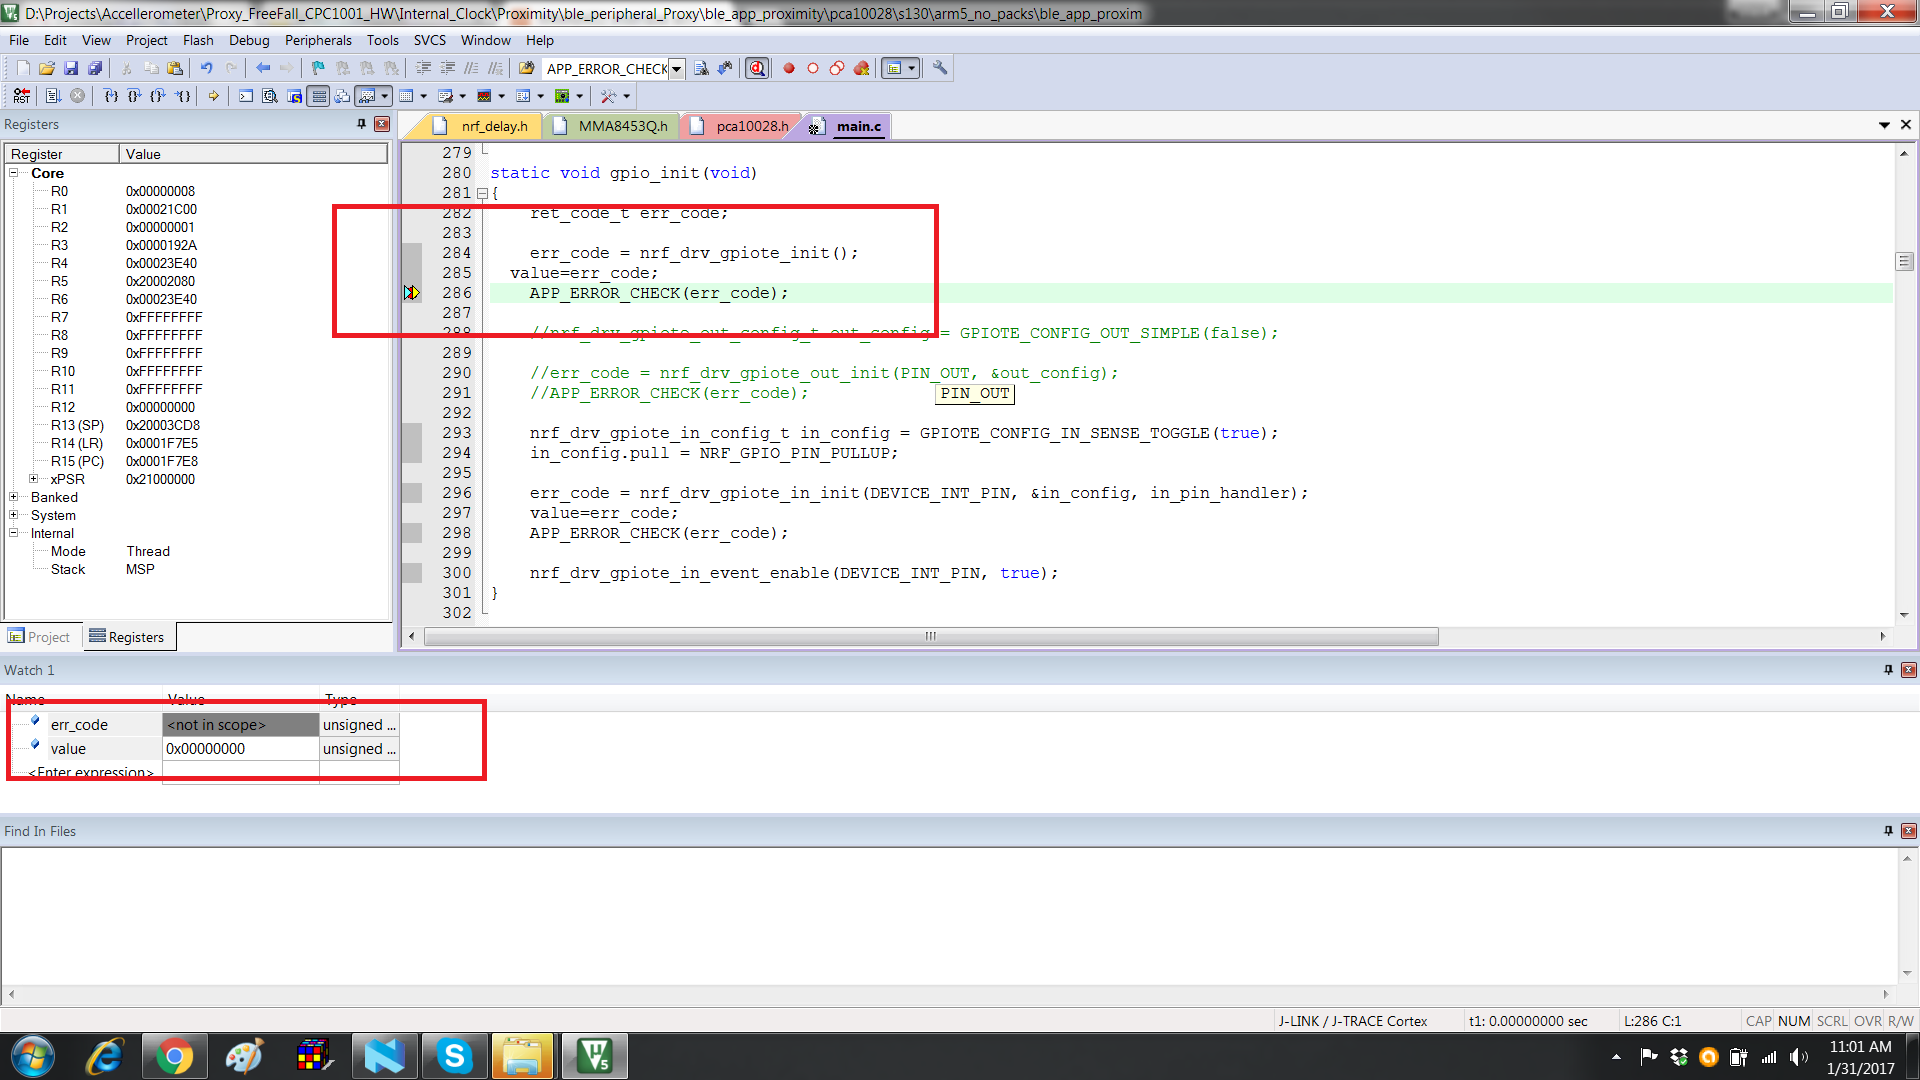The image size is (1920, 1080).
Task: Pin the Registers panel
Action: [362, 124]
